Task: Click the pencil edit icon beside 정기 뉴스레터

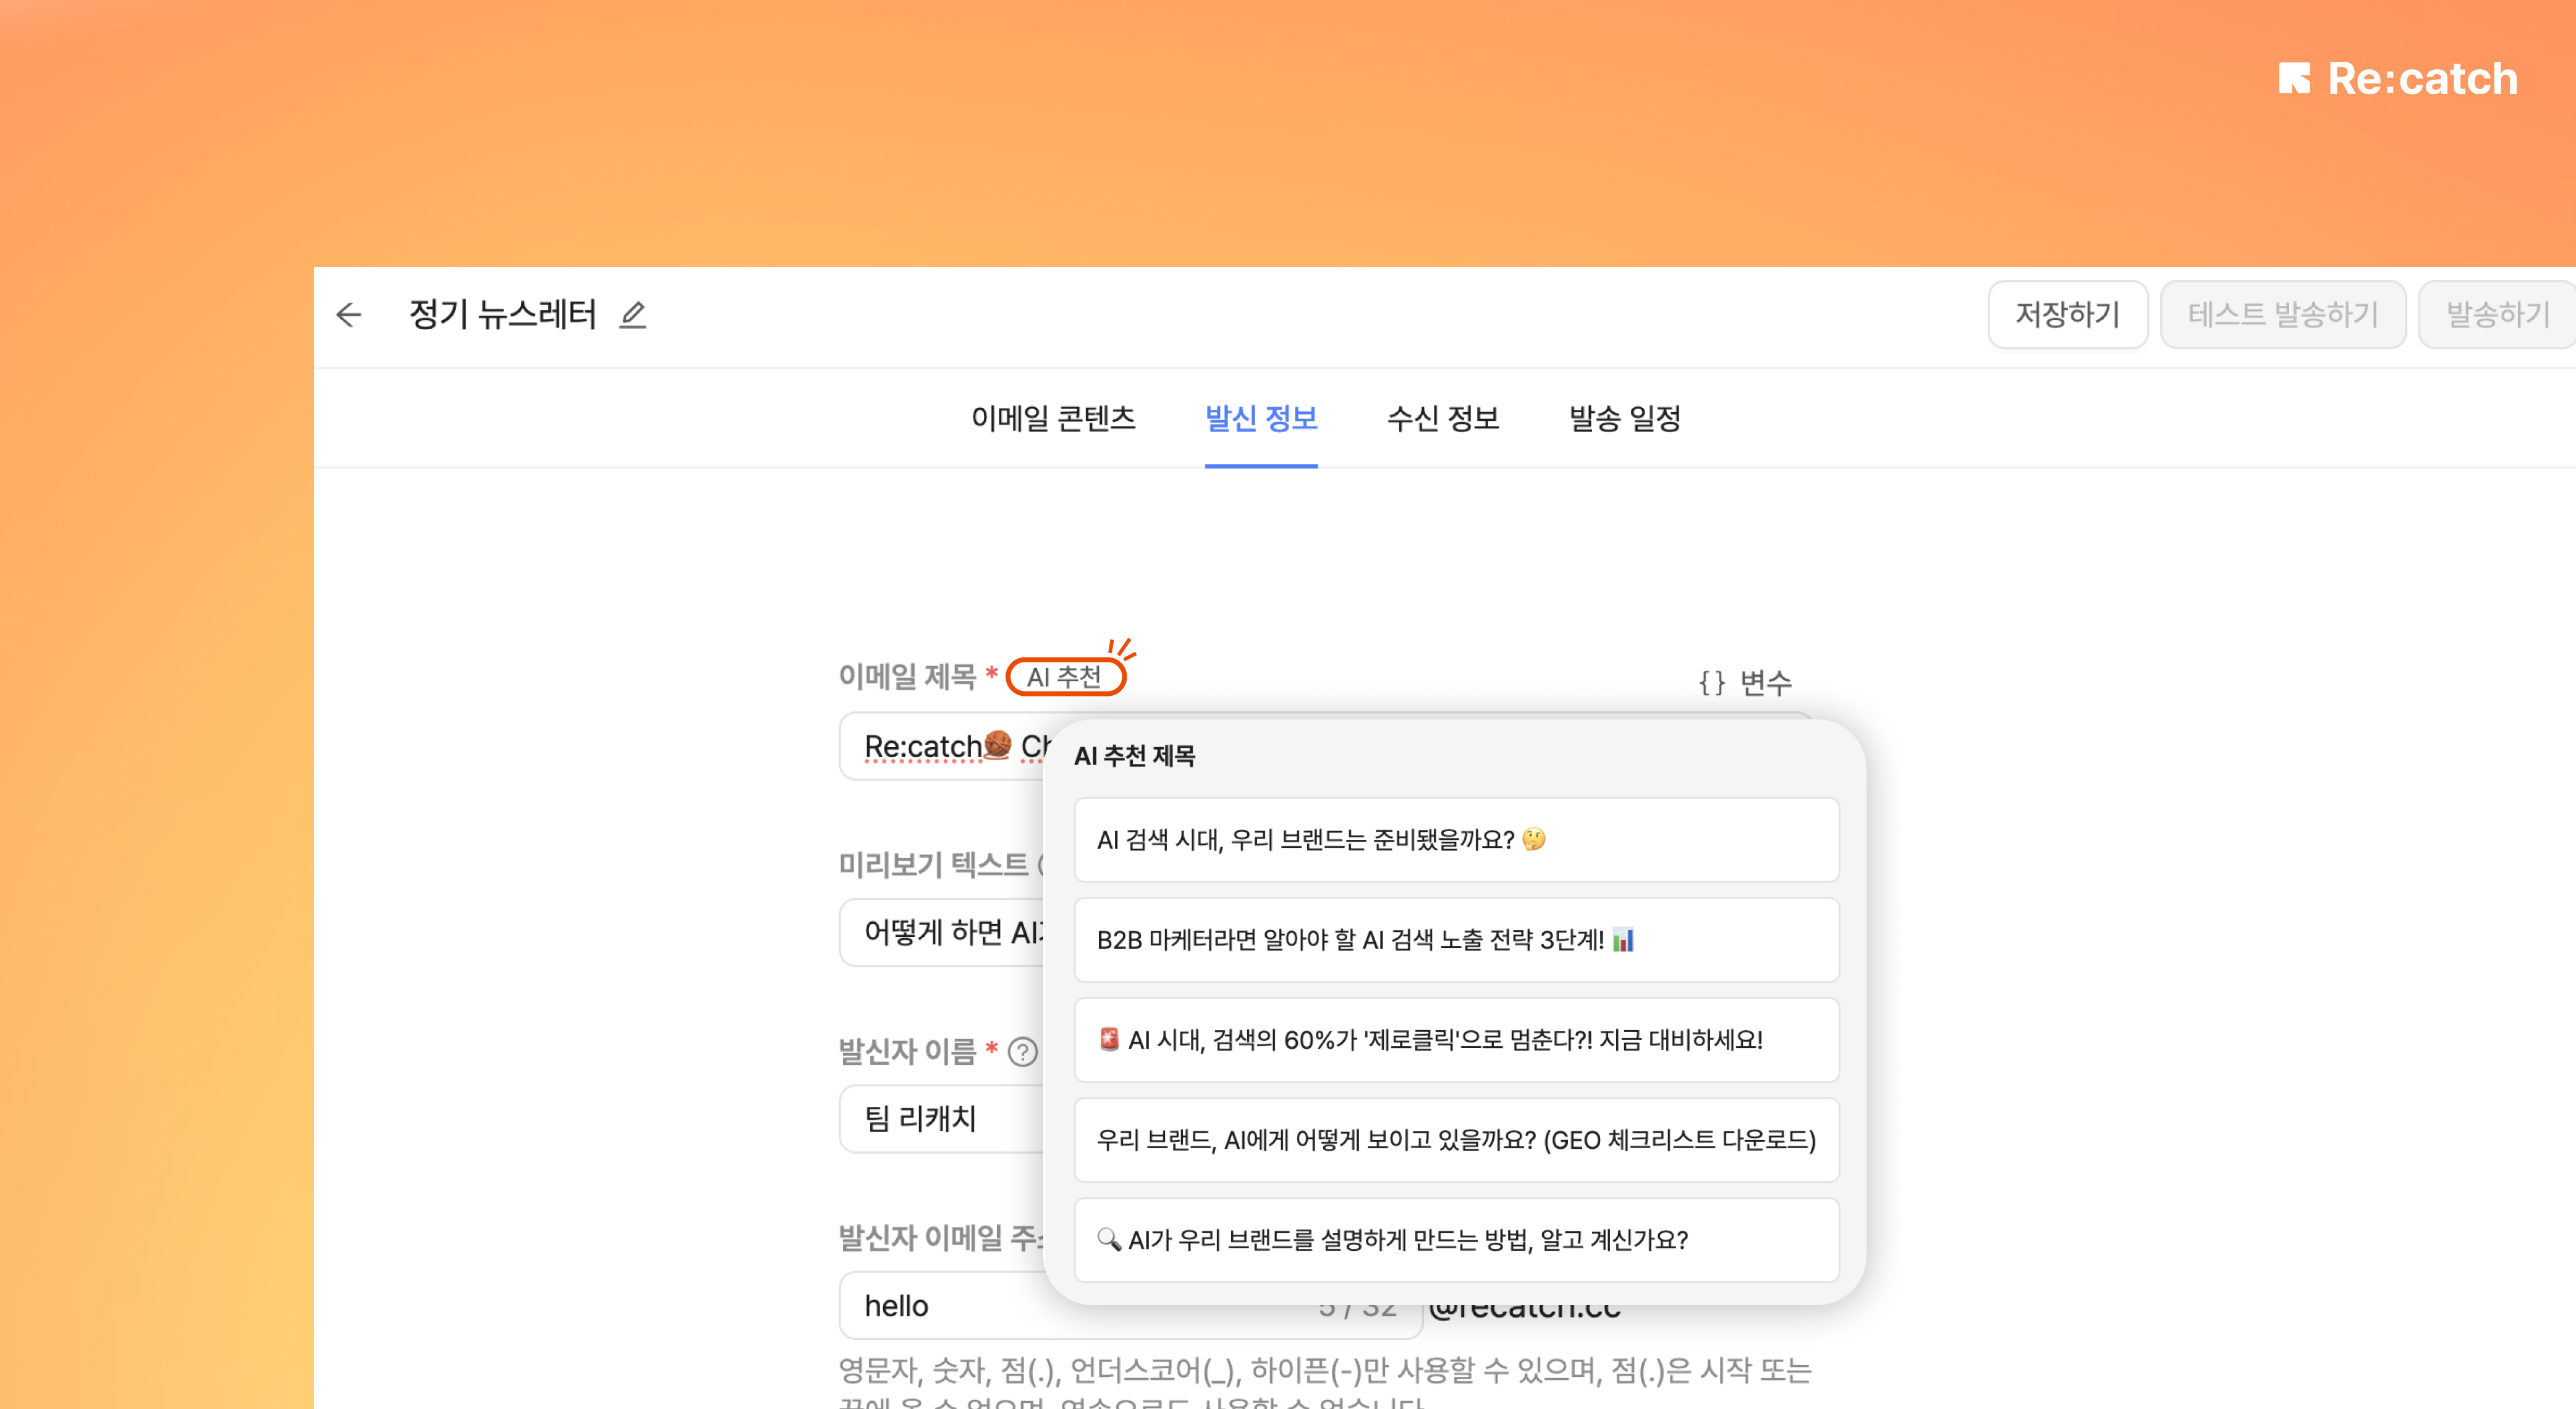Action: tap(632, 316)
